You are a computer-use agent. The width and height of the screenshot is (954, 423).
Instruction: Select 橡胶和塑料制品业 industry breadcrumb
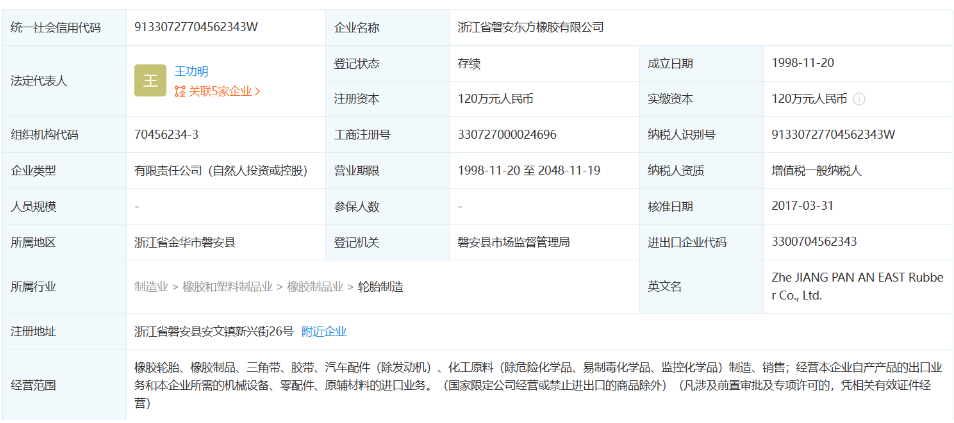pos(228,287)
